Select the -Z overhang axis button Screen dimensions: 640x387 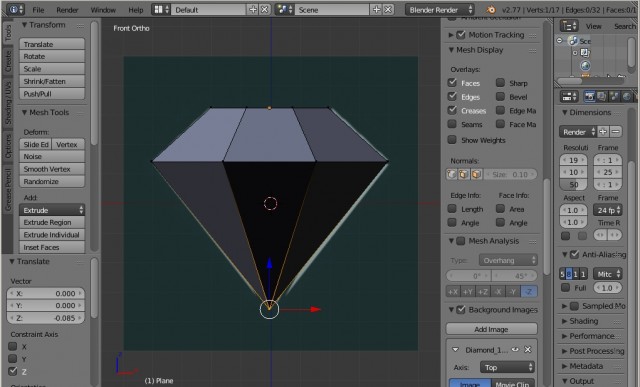coord(529,291)
